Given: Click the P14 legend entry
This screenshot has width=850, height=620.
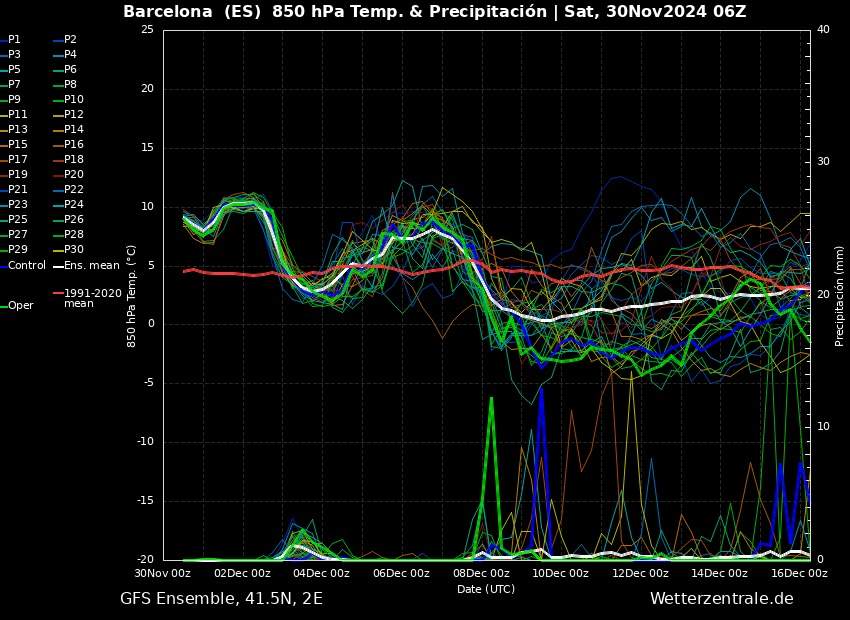Looking at the screenshot, I should pyautogui.click(x=68, y=130).
